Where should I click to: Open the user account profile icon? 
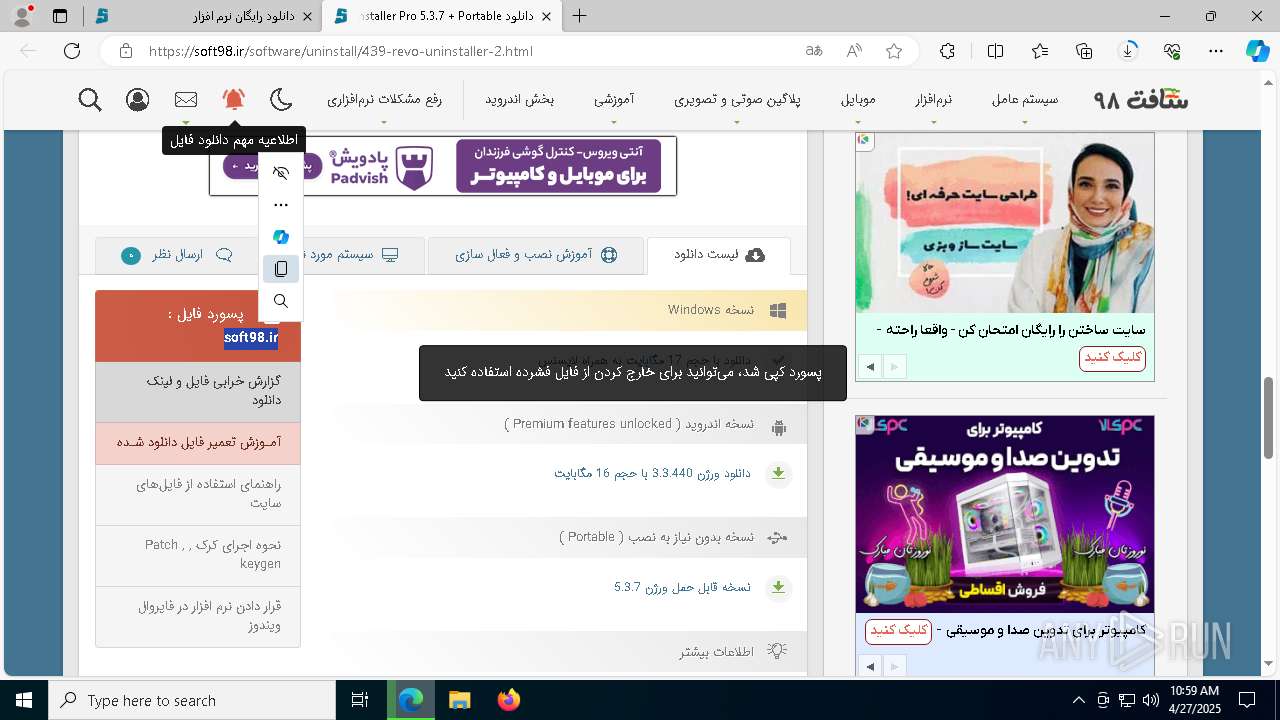(x=138, y=99)
